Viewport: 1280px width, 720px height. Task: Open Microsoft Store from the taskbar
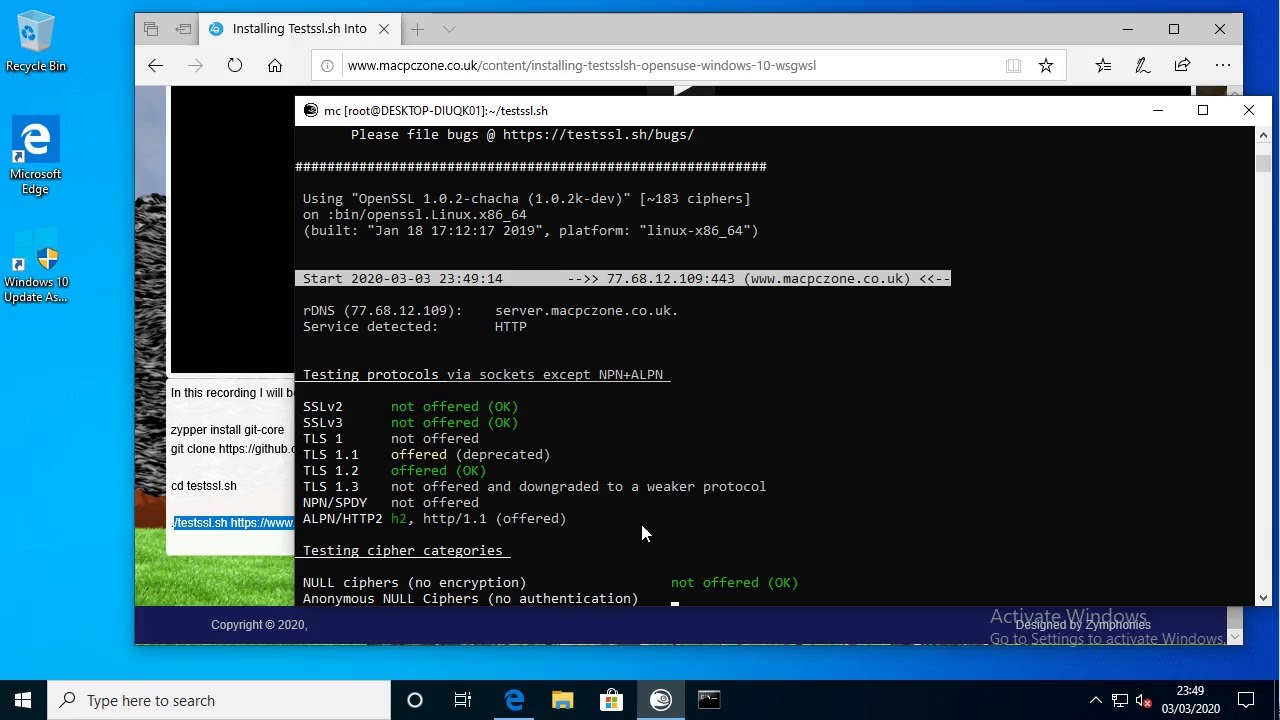coord(611,700)
